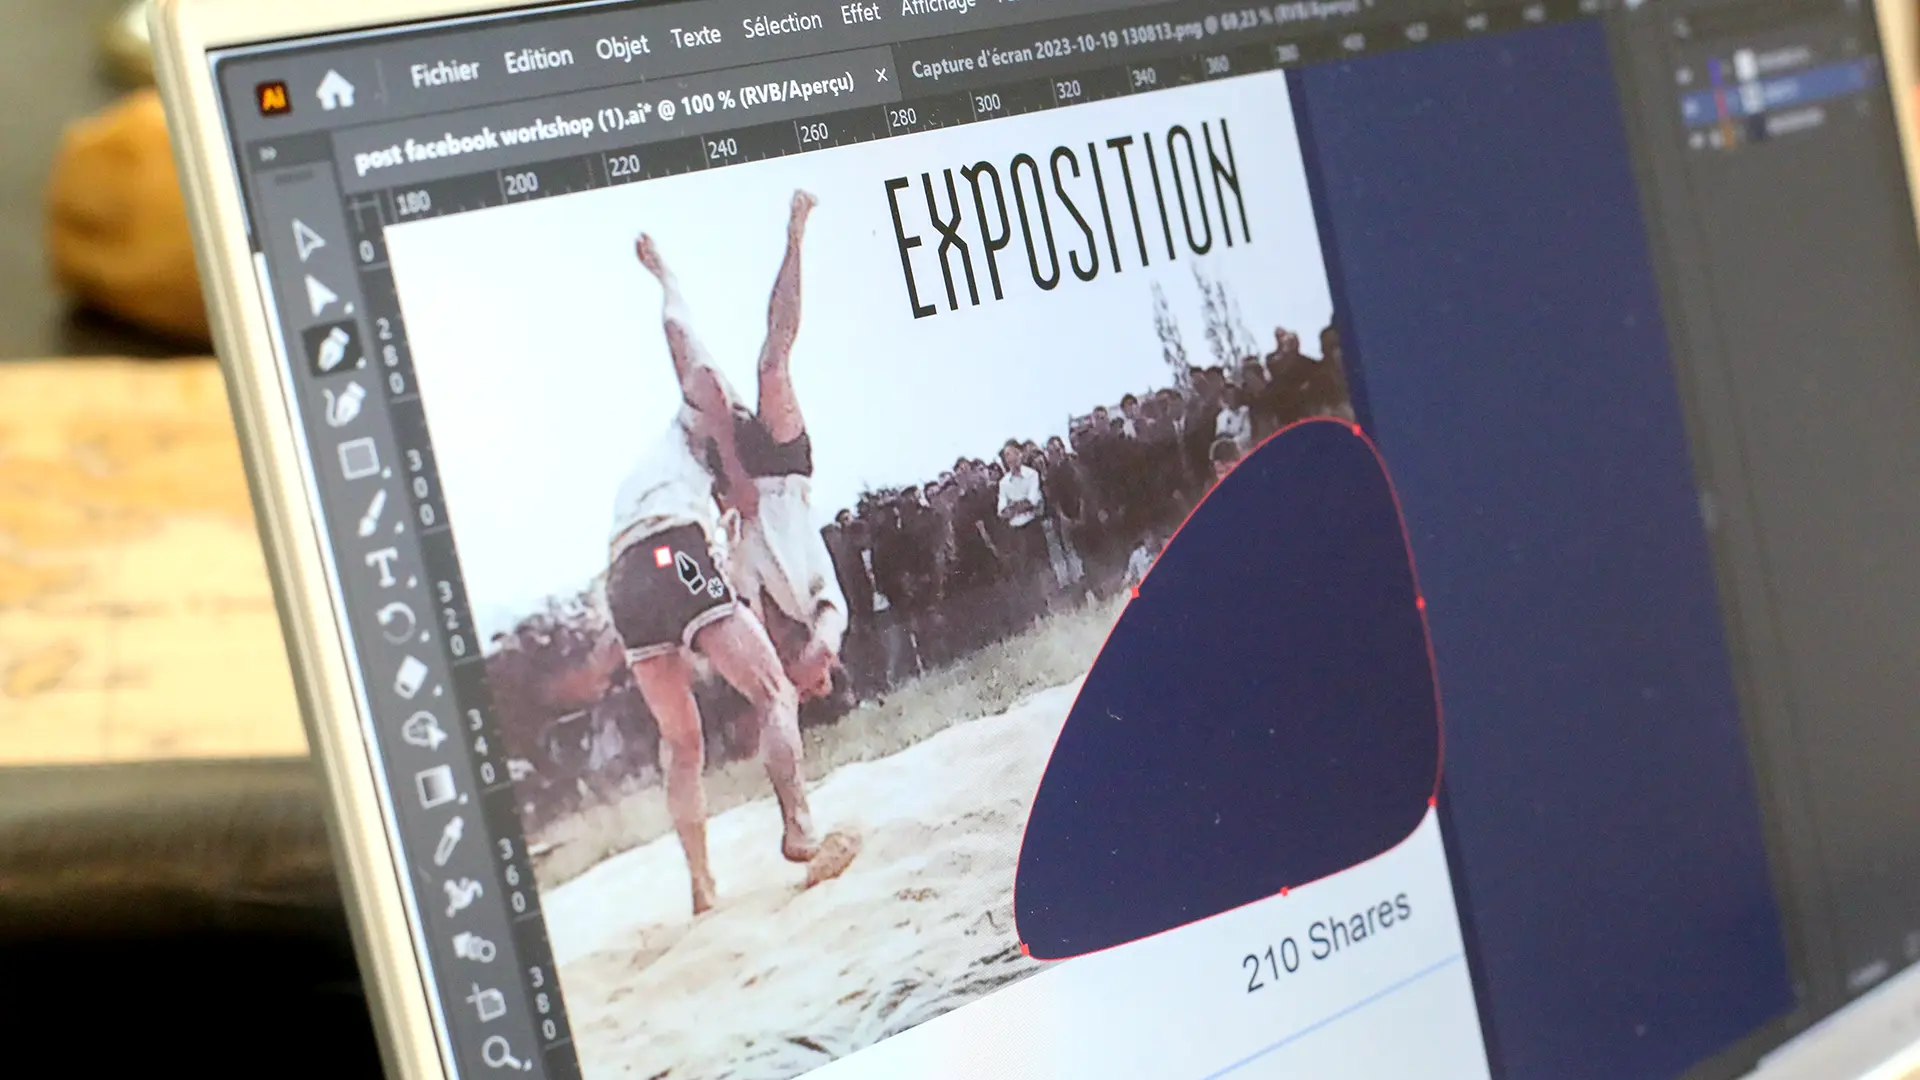Select the Direct Selection tool
The width and height of the screenshot is (1920, 1080).
point(321,295)
